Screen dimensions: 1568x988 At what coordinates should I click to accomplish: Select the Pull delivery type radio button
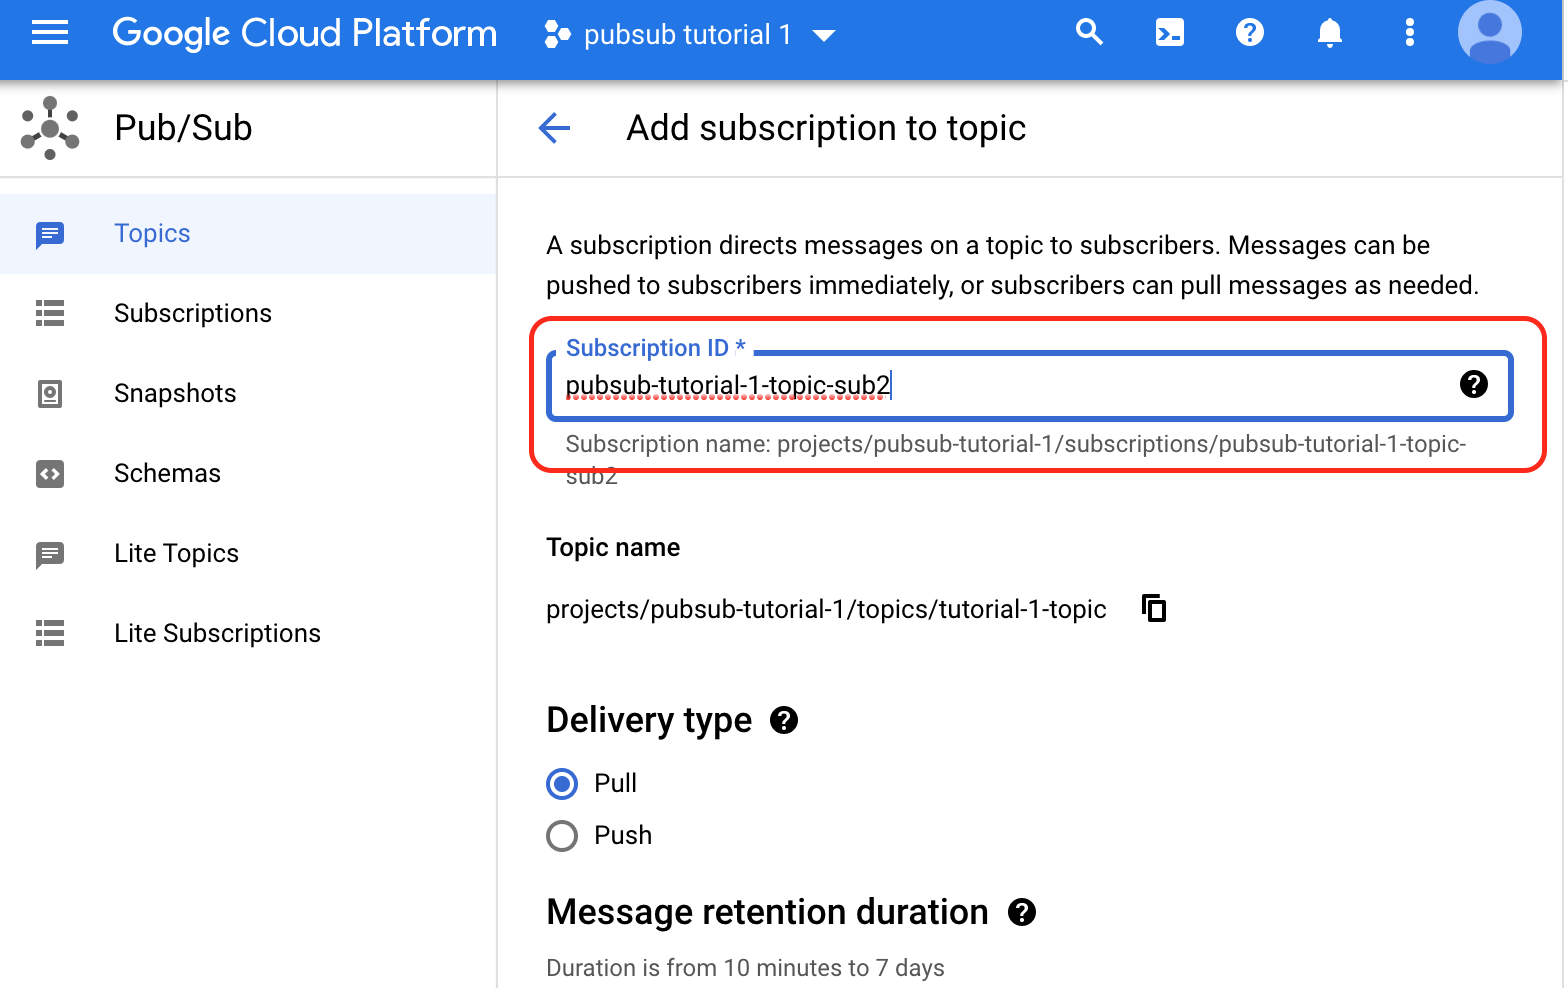pyautogui.click(x=562, y=783)
